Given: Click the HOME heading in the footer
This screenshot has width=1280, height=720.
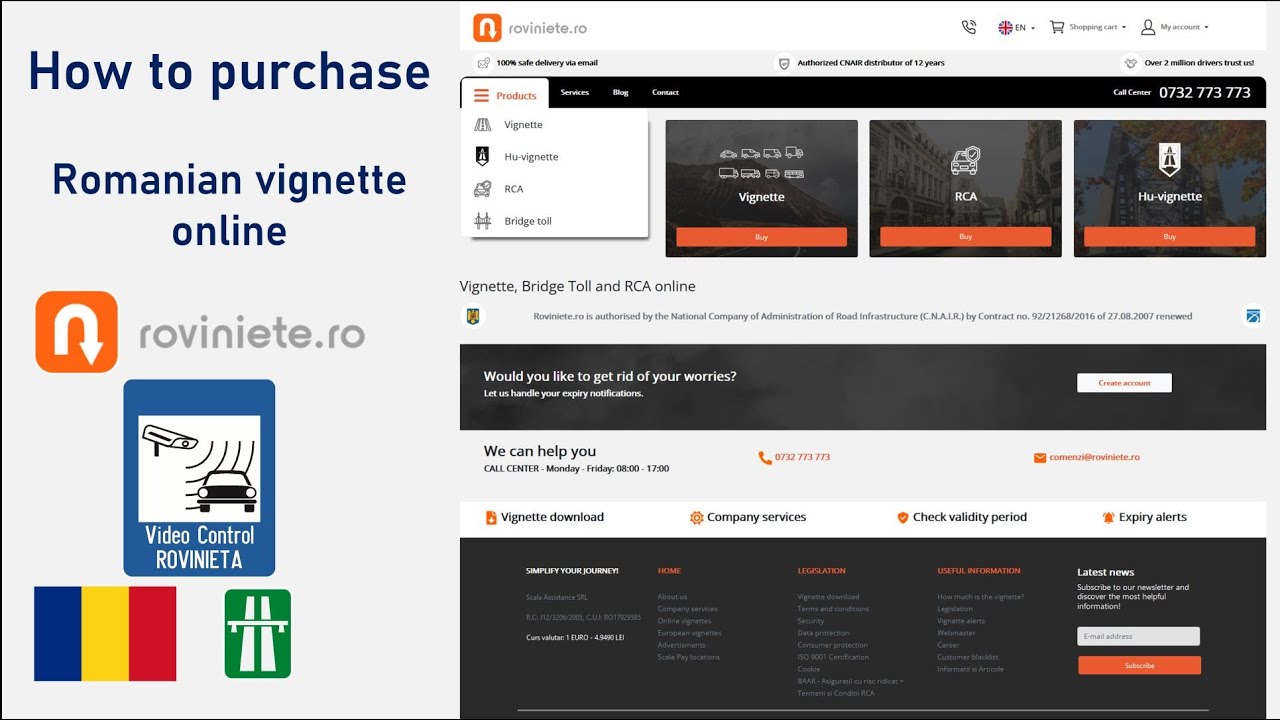Looking at the screenshot, I should (x=669, y=571).
